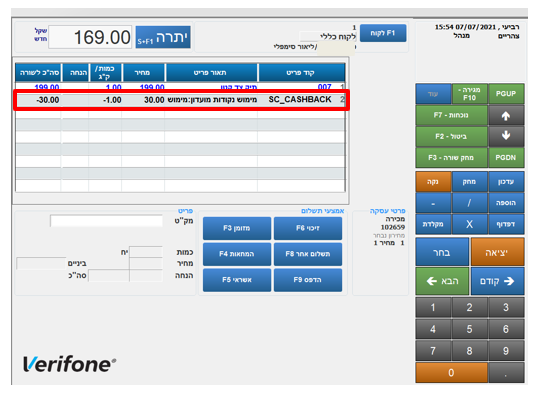This screenshot has width=540, height=393.
Task: Open the on-screen keyboard with מקלדת
Action: (433, 224)
